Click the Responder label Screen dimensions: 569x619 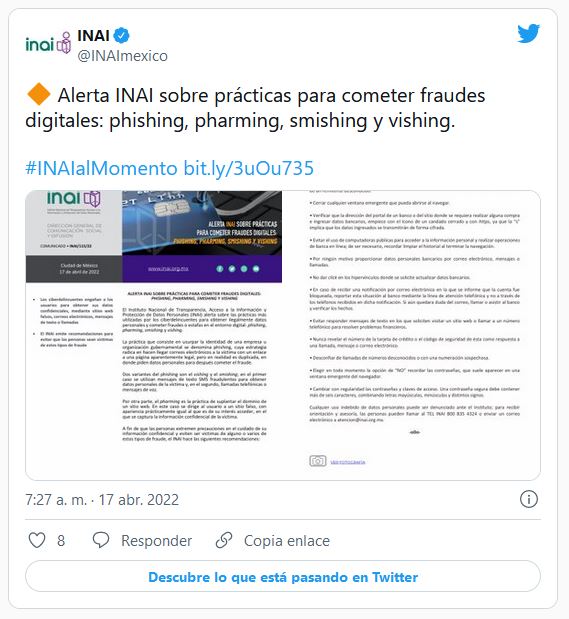156,540
